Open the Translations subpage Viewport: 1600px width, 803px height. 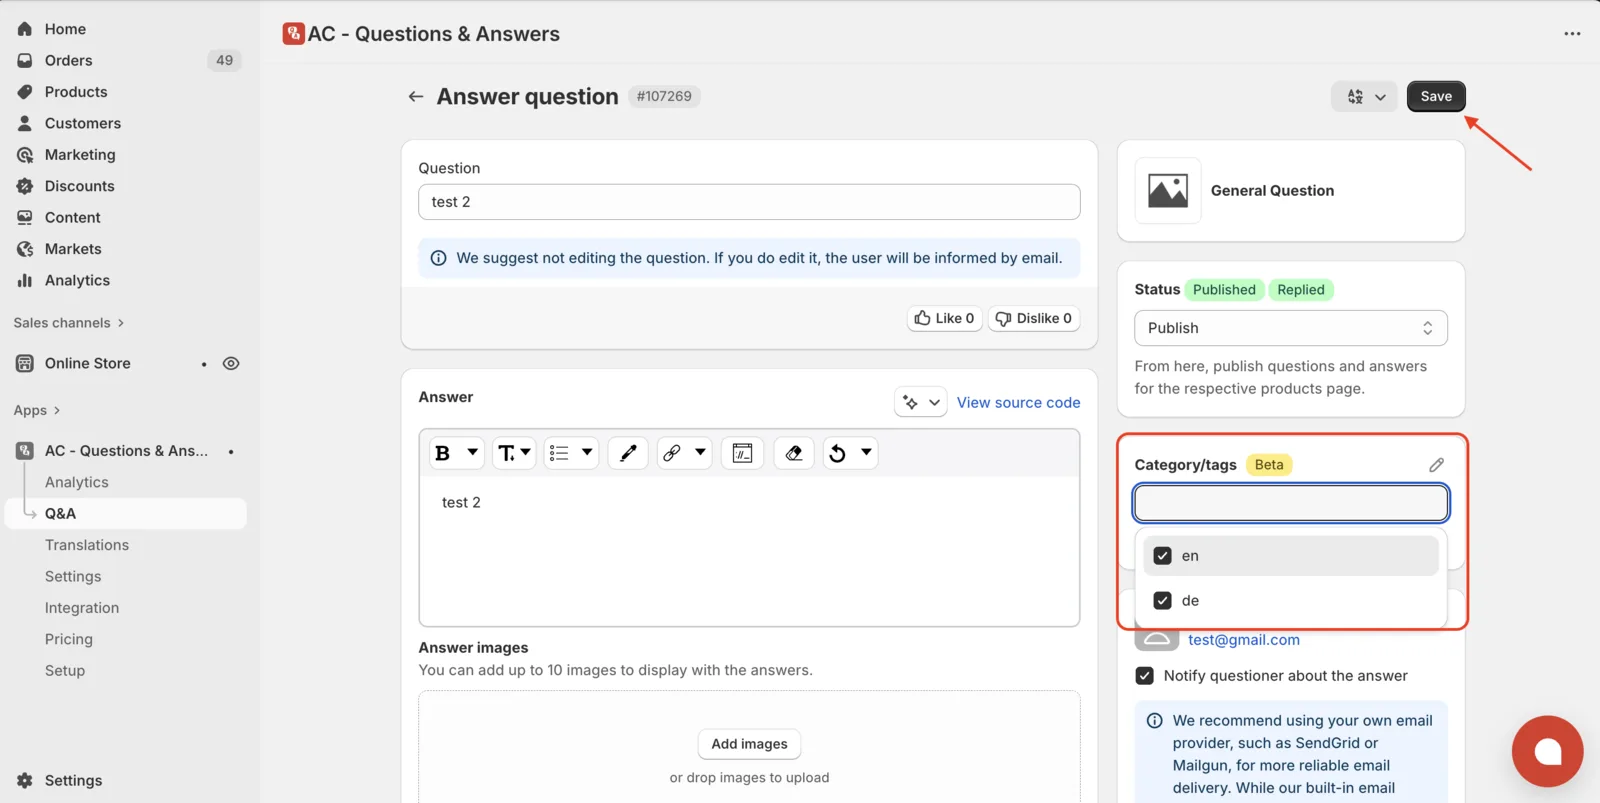(87, 545)
